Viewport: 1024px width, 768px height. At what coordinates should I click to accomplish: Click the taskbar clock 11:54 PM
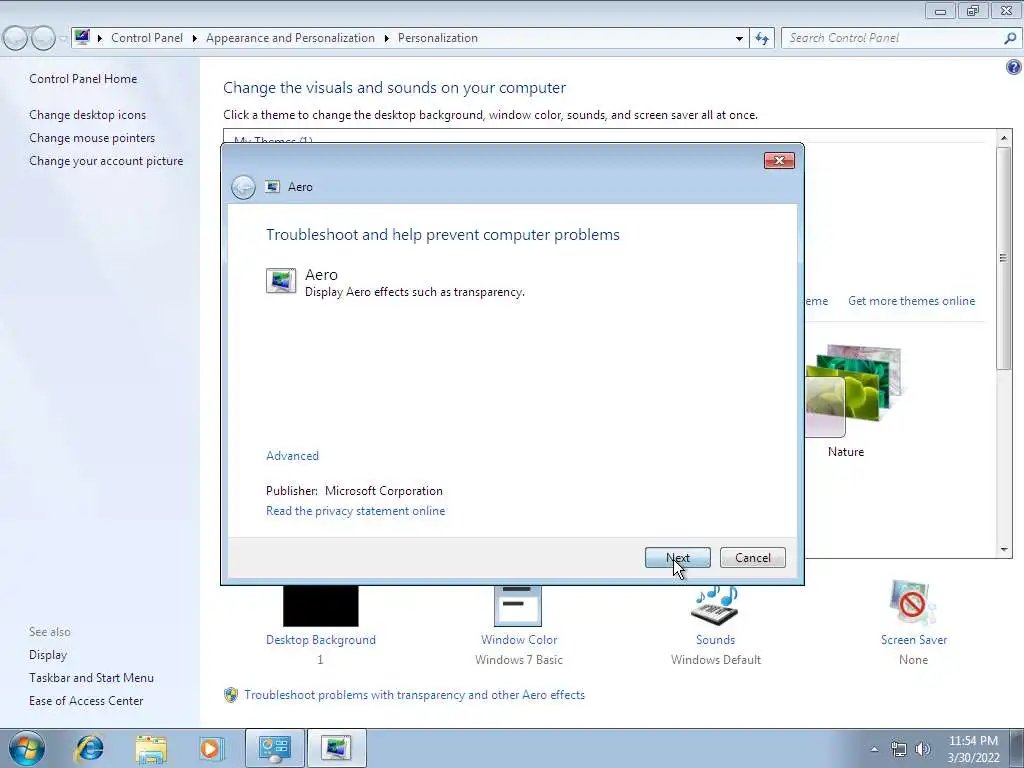click(x=973, y=741)
